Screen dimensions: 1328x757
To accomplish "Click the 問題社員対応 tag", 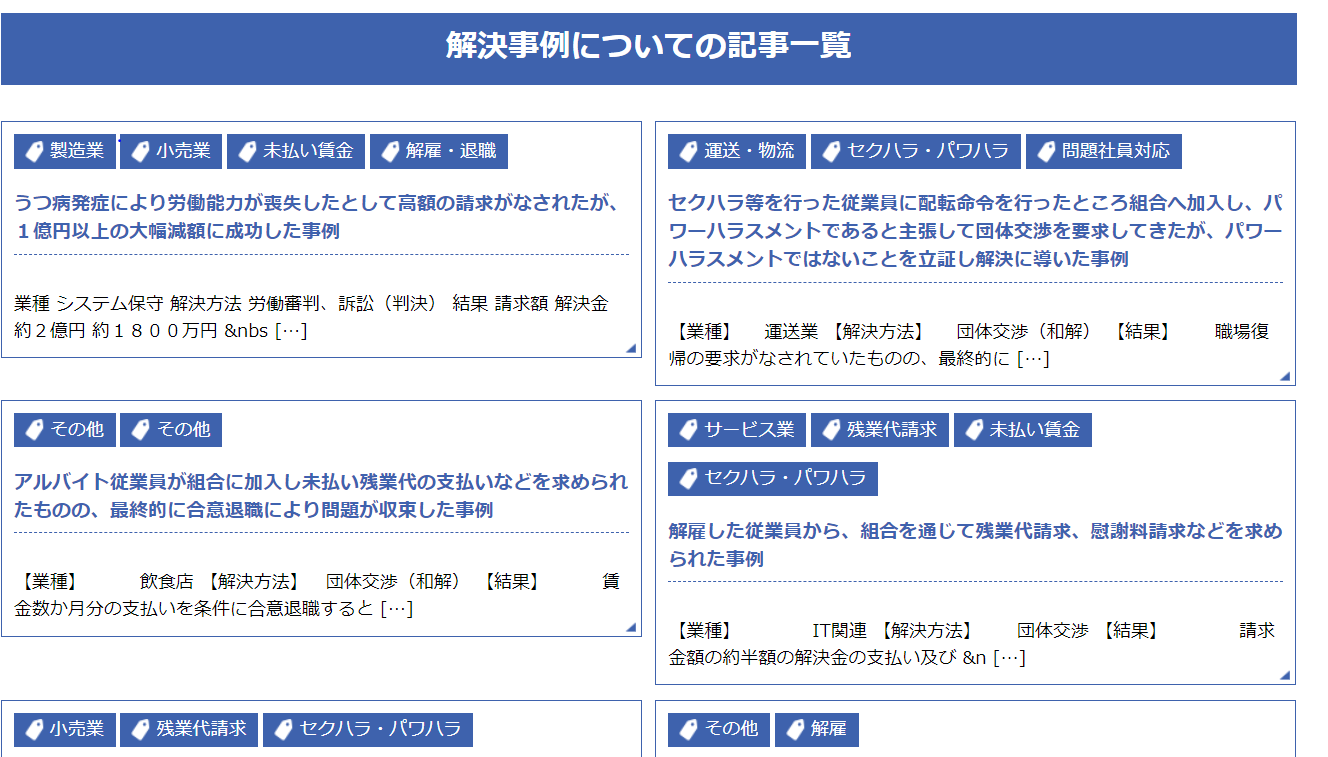I will [1104, 151].
